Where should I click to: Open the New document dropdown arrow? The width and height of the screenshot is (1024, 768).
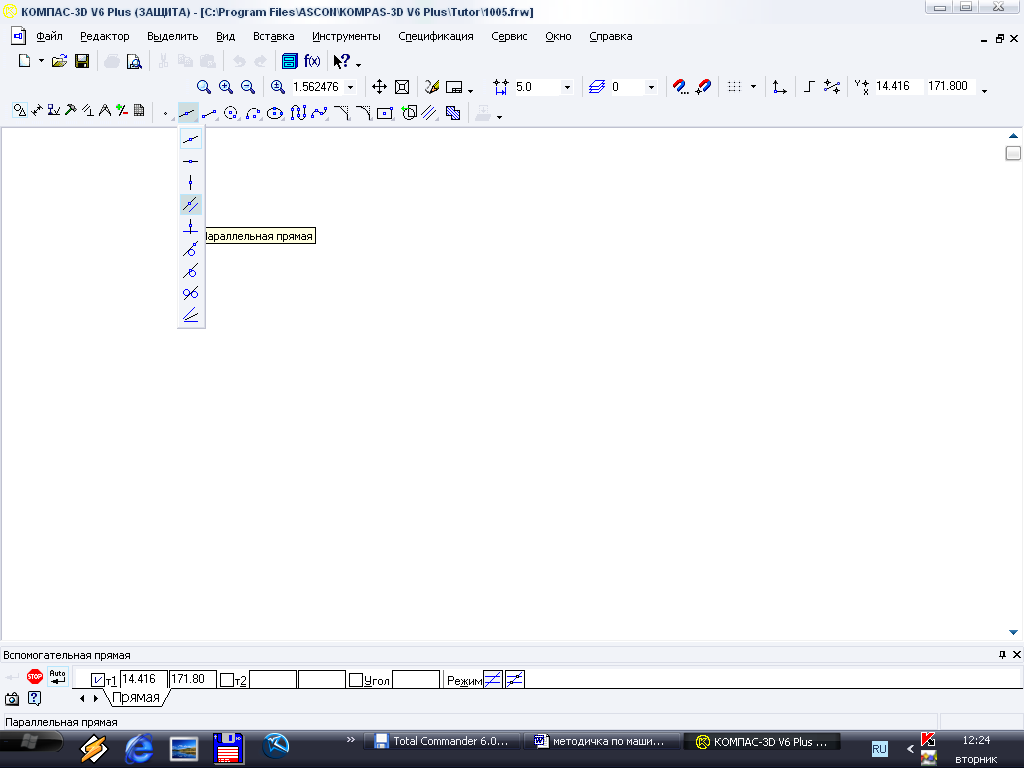coord(41,61)
